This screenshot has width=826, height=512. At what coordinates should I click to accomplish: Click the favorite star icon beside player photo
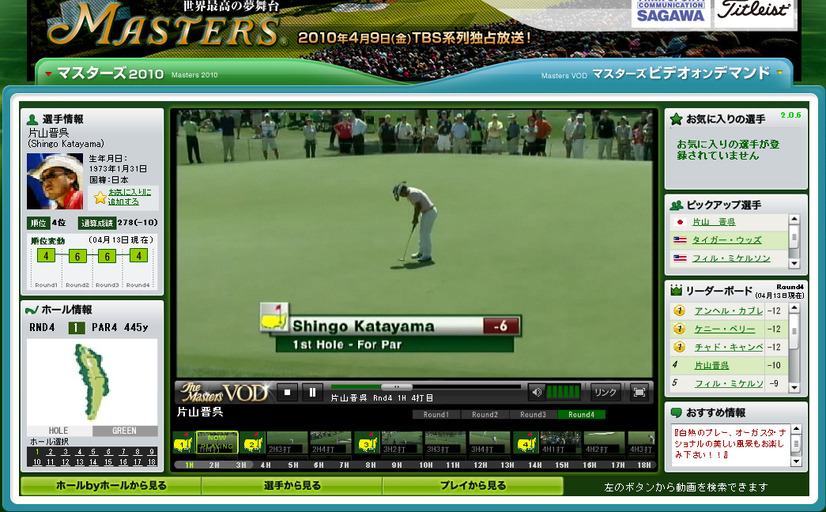point(100,198)
